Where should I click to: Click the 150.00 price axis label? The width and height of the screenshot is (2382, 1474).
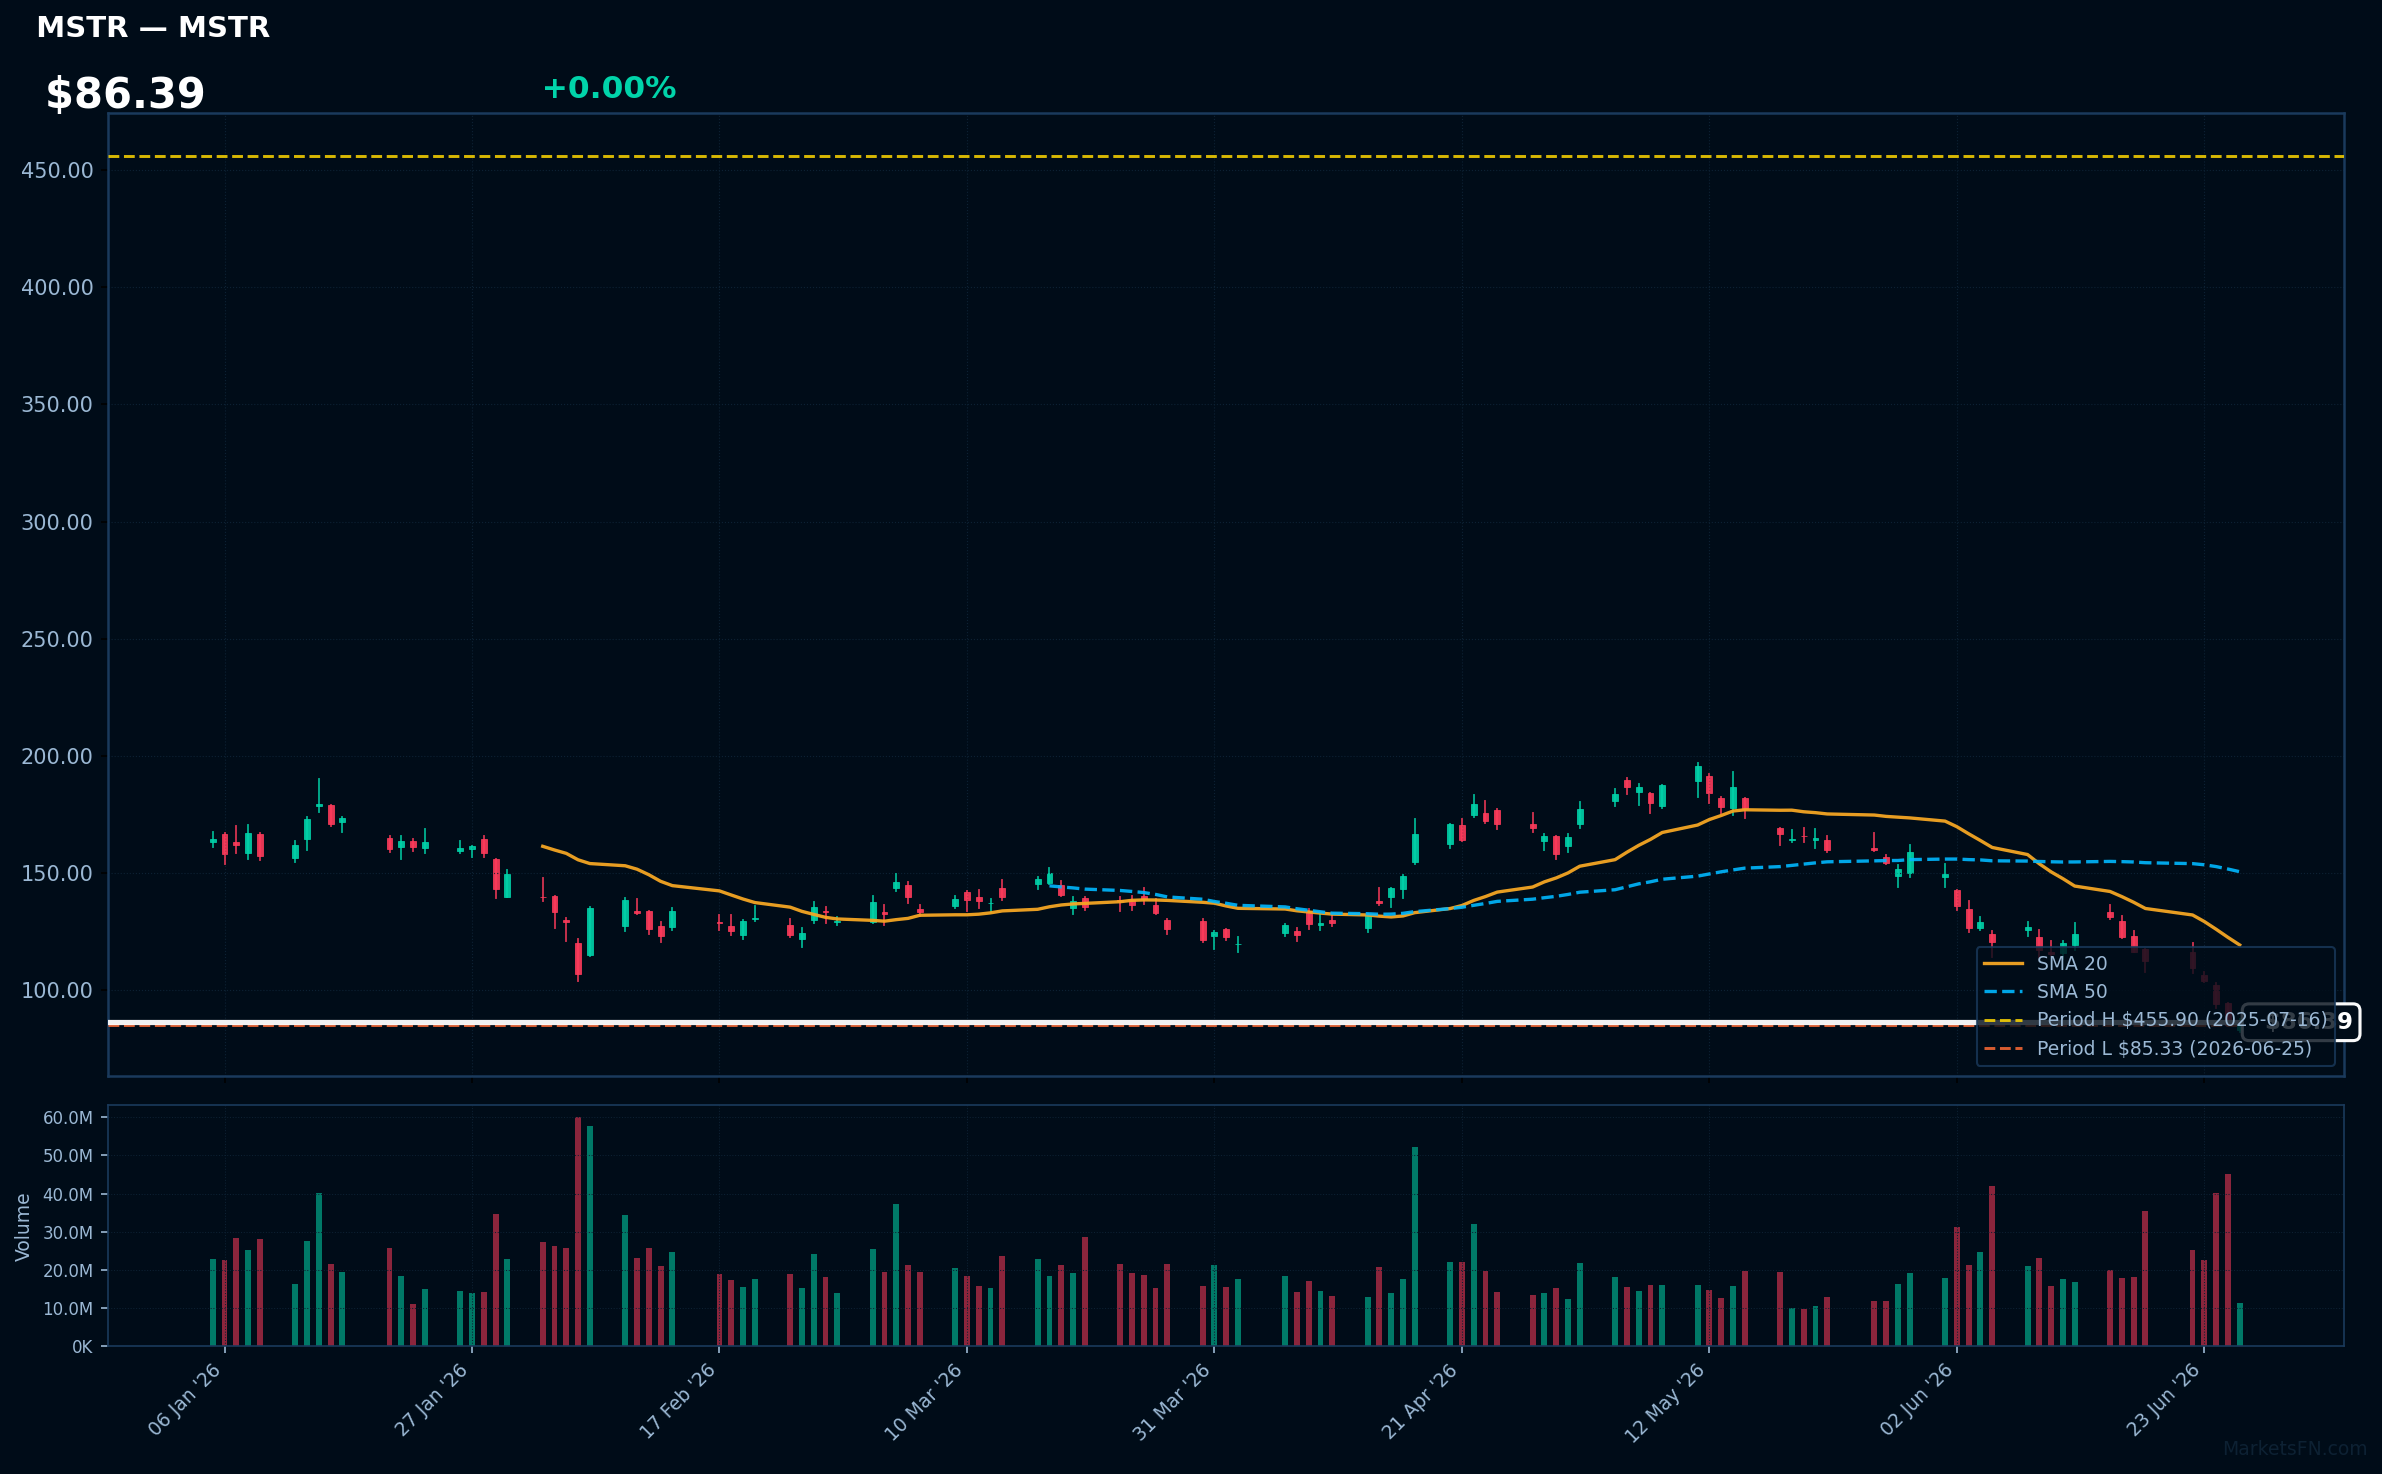tap(57, 874)
